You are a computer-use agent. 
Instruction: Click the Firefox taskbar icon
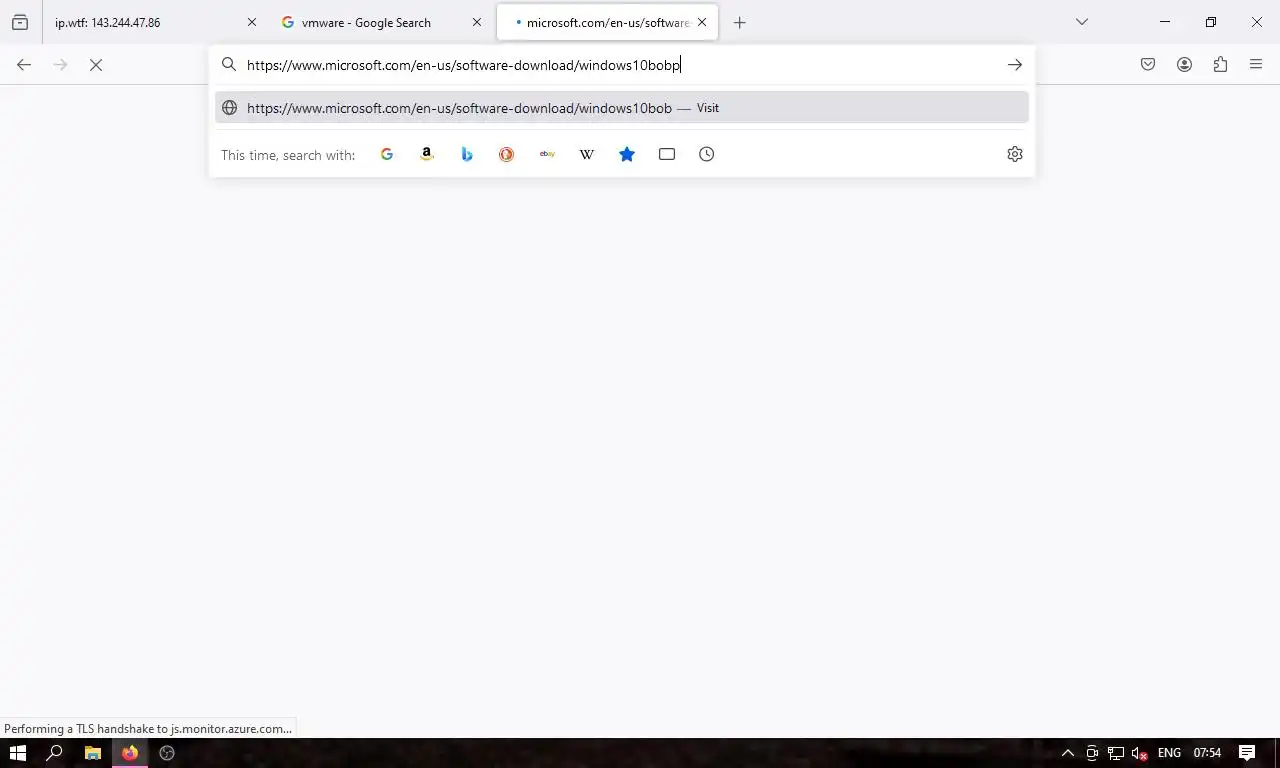129,753
